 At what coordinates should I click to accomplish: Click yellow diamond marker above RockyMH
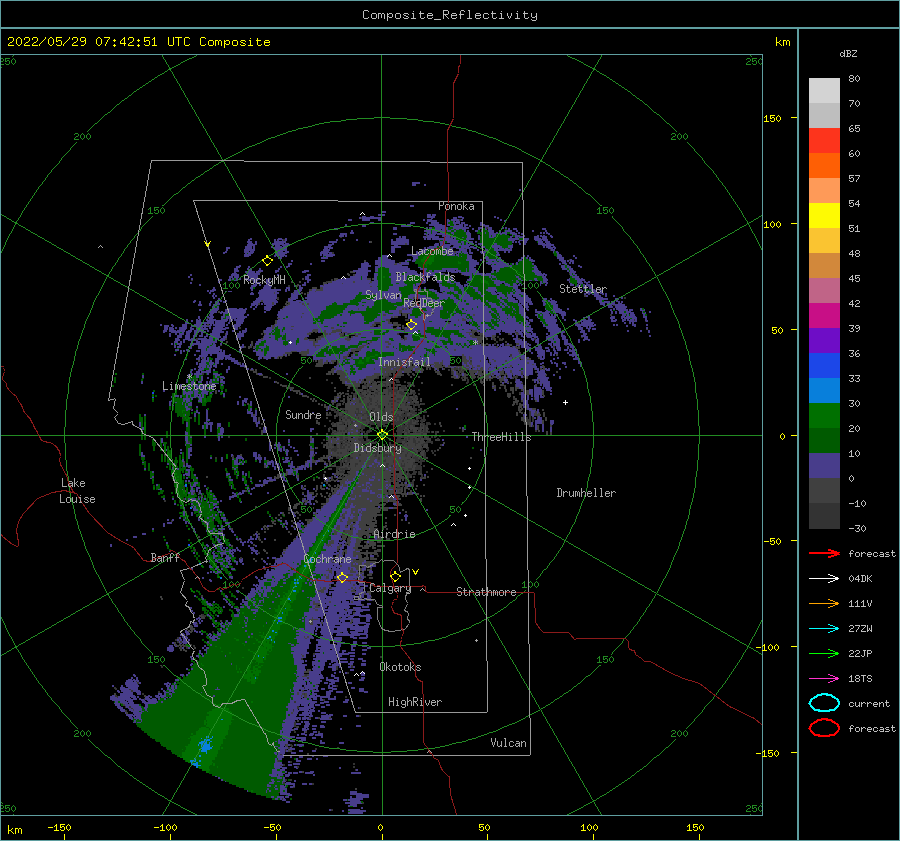point(267,261)
